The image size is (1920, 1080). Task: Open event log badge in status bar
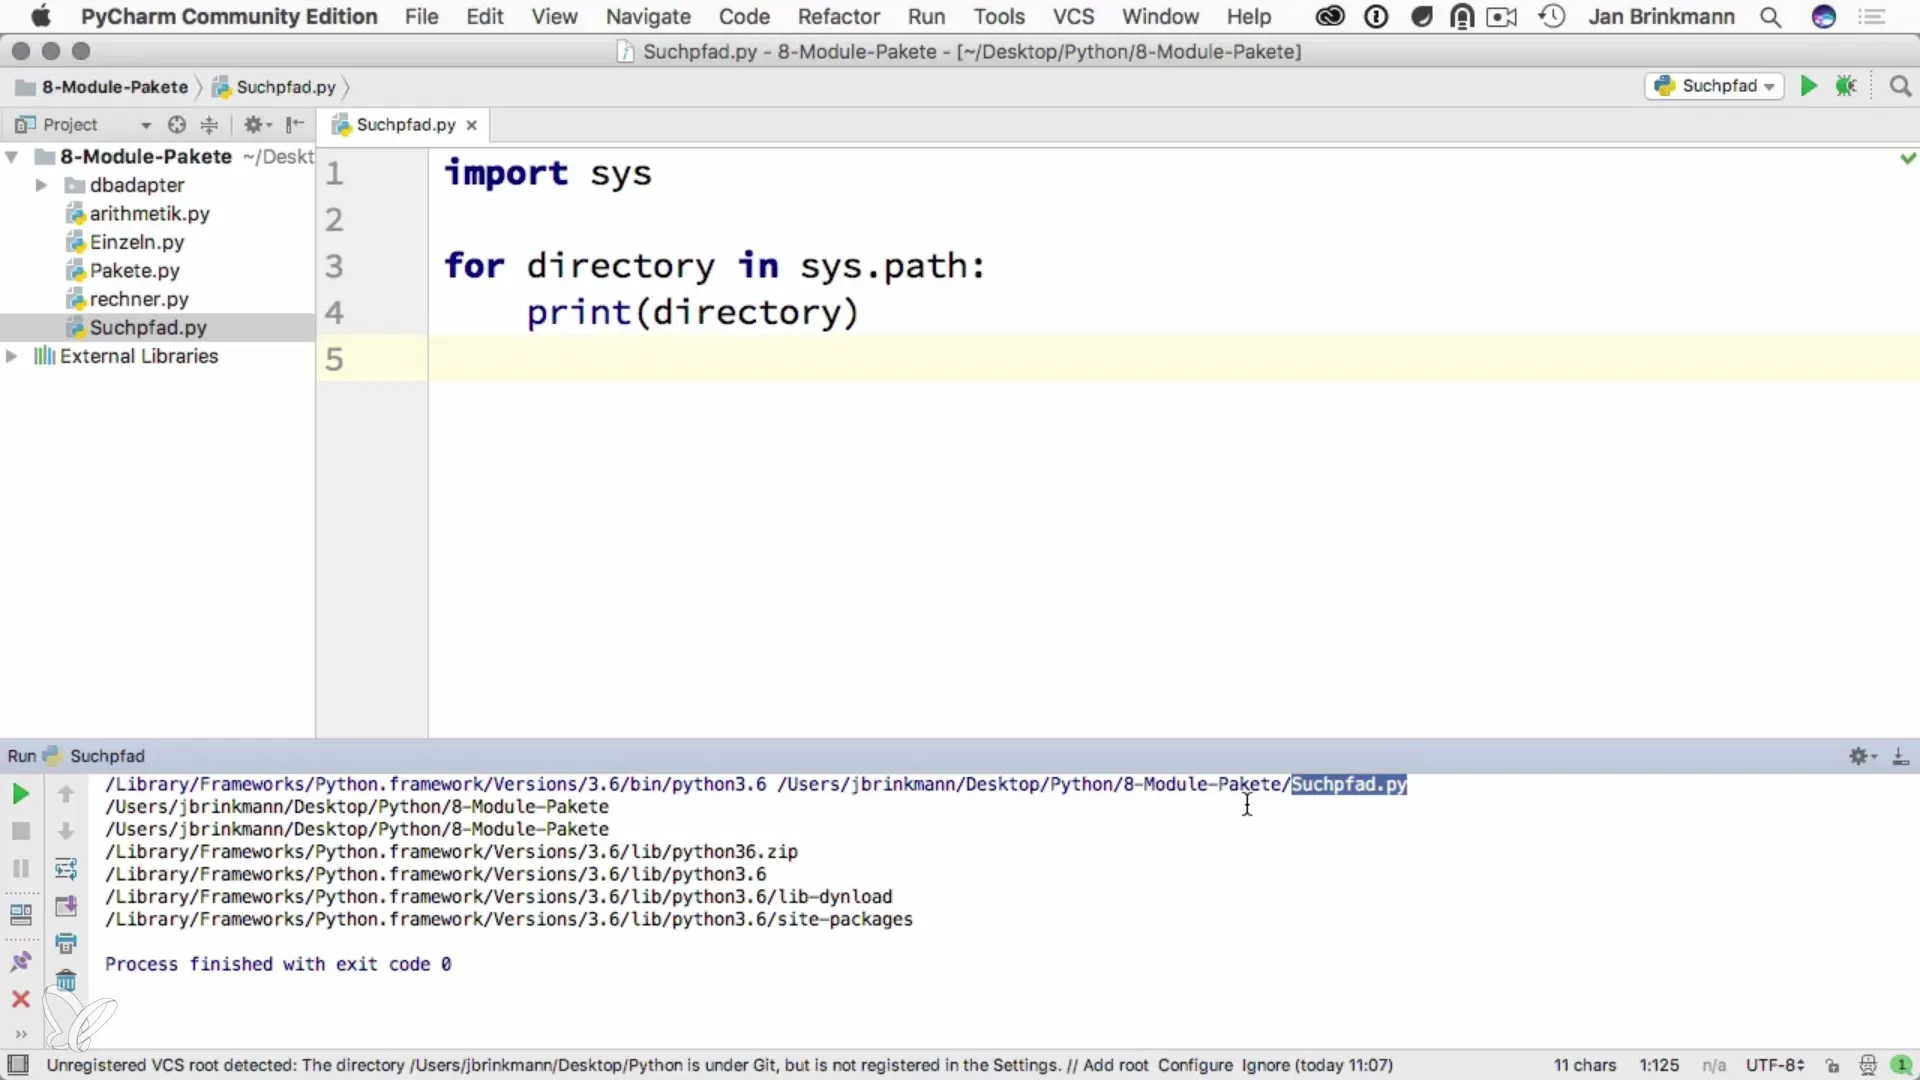[1901, 1066]
